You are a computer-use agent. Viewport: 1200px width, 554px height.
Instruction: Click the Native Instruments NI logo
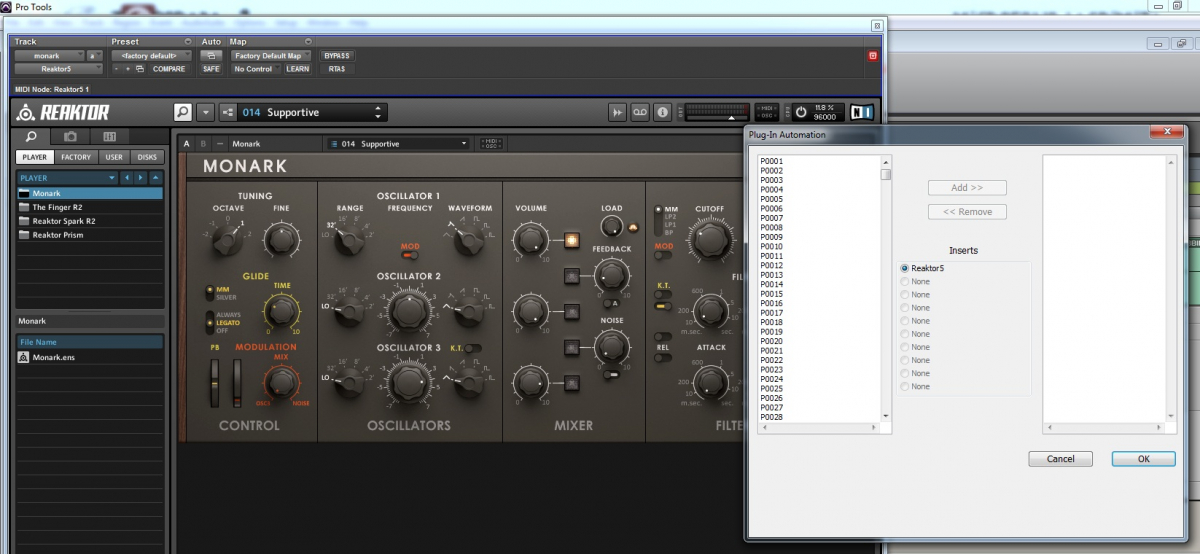pos(862,113)
